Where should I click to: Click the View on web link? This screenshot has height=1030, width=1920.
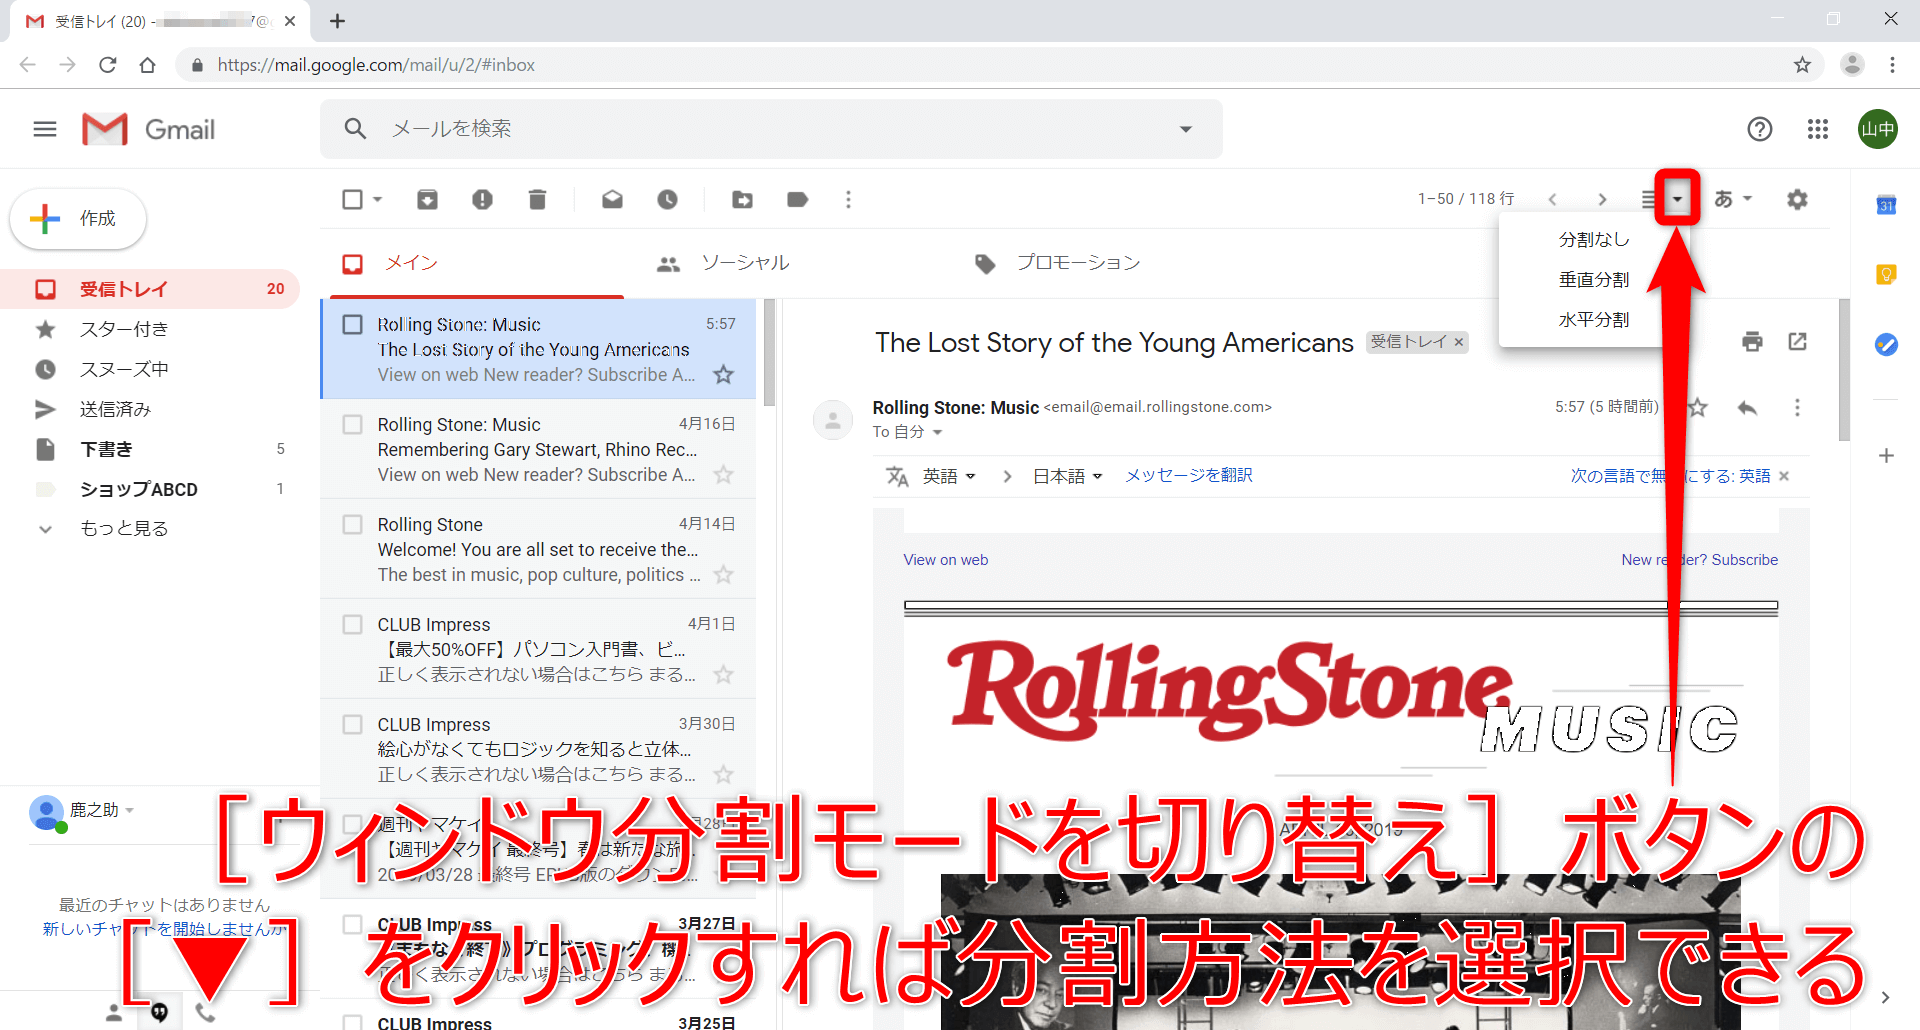coord(946,560)
